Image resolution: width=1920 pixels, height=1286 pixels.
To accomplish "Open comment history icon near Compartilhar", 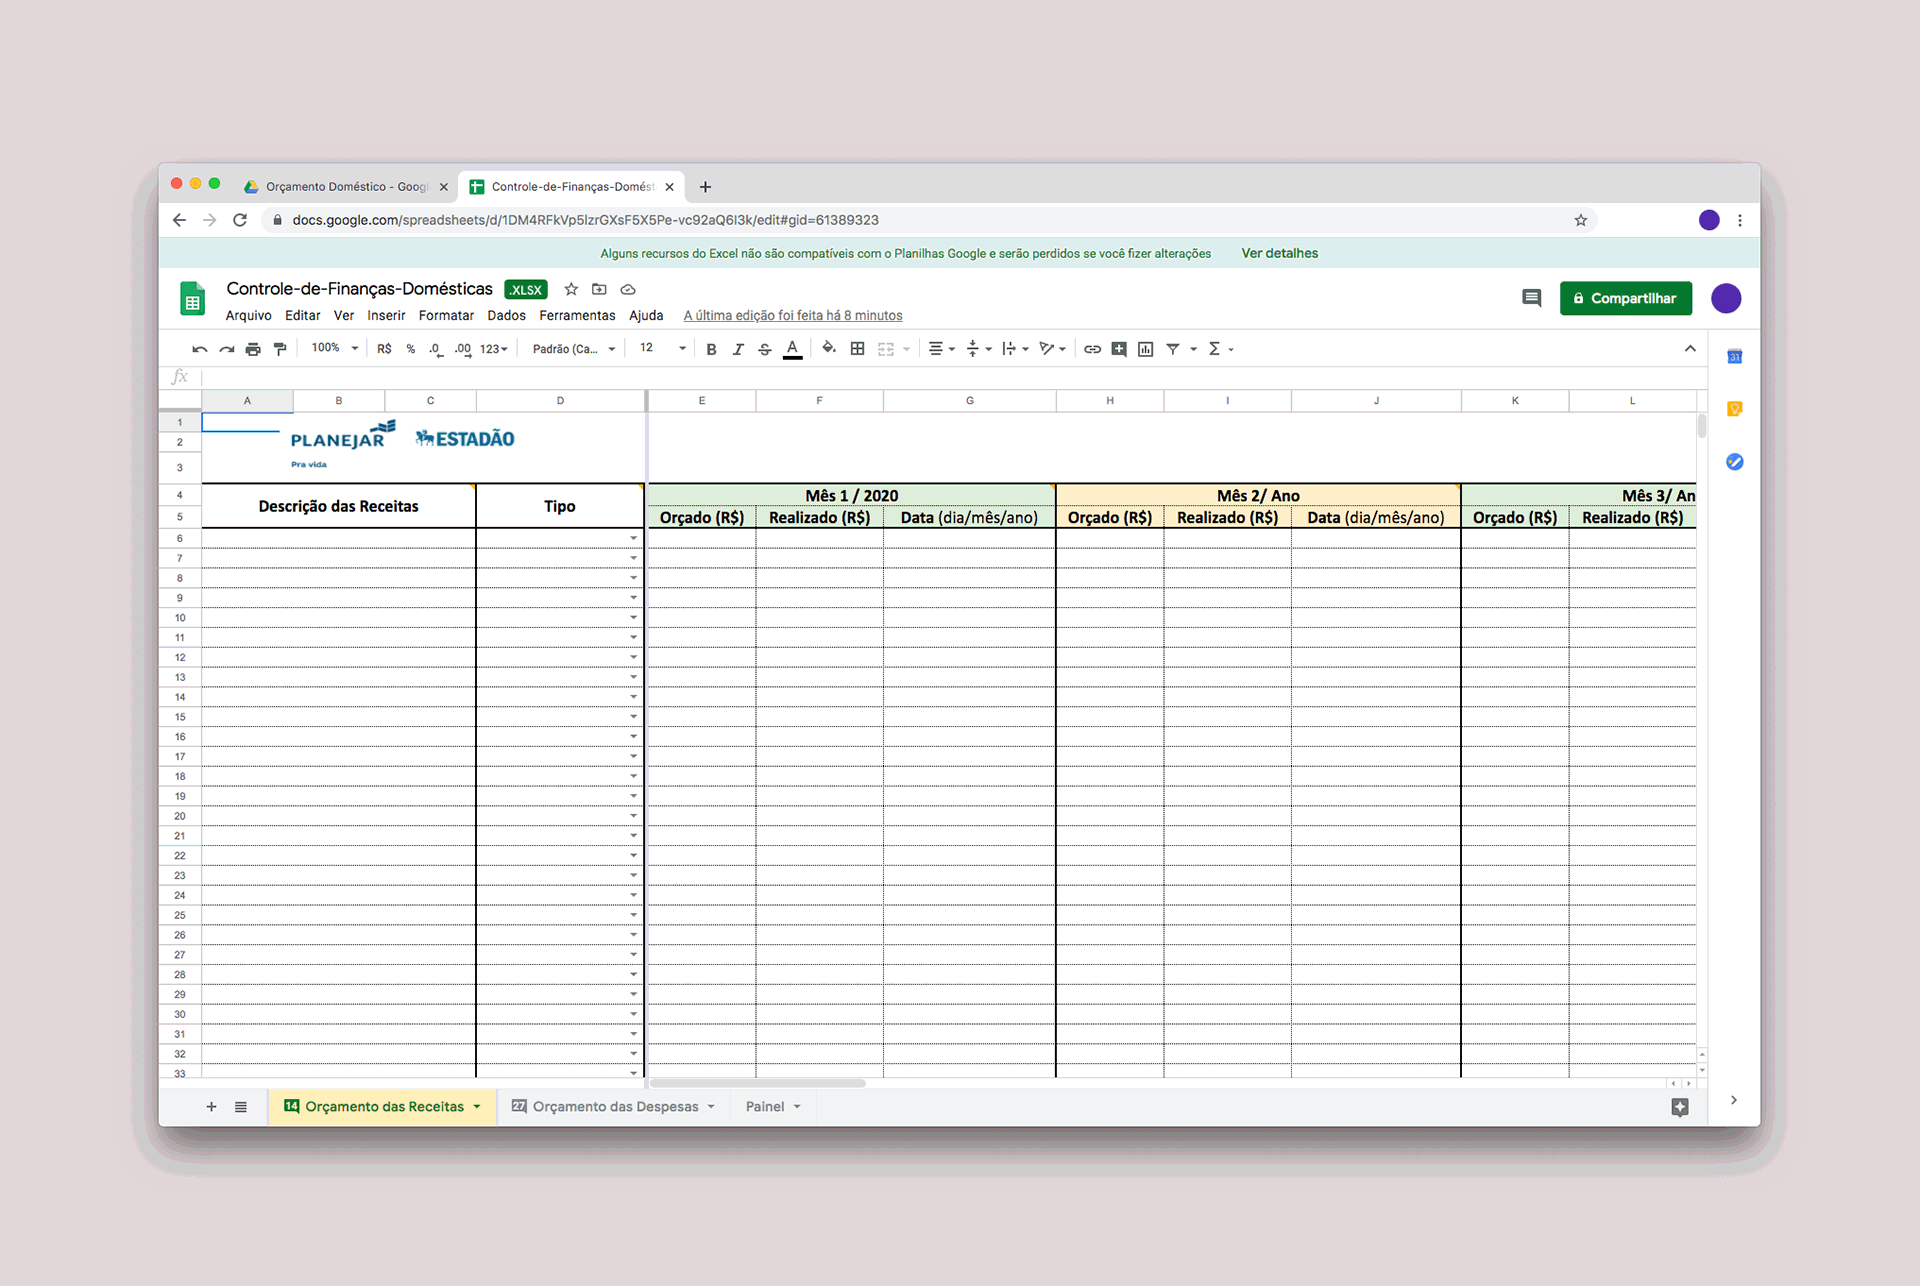I will tap(1531, 298).
